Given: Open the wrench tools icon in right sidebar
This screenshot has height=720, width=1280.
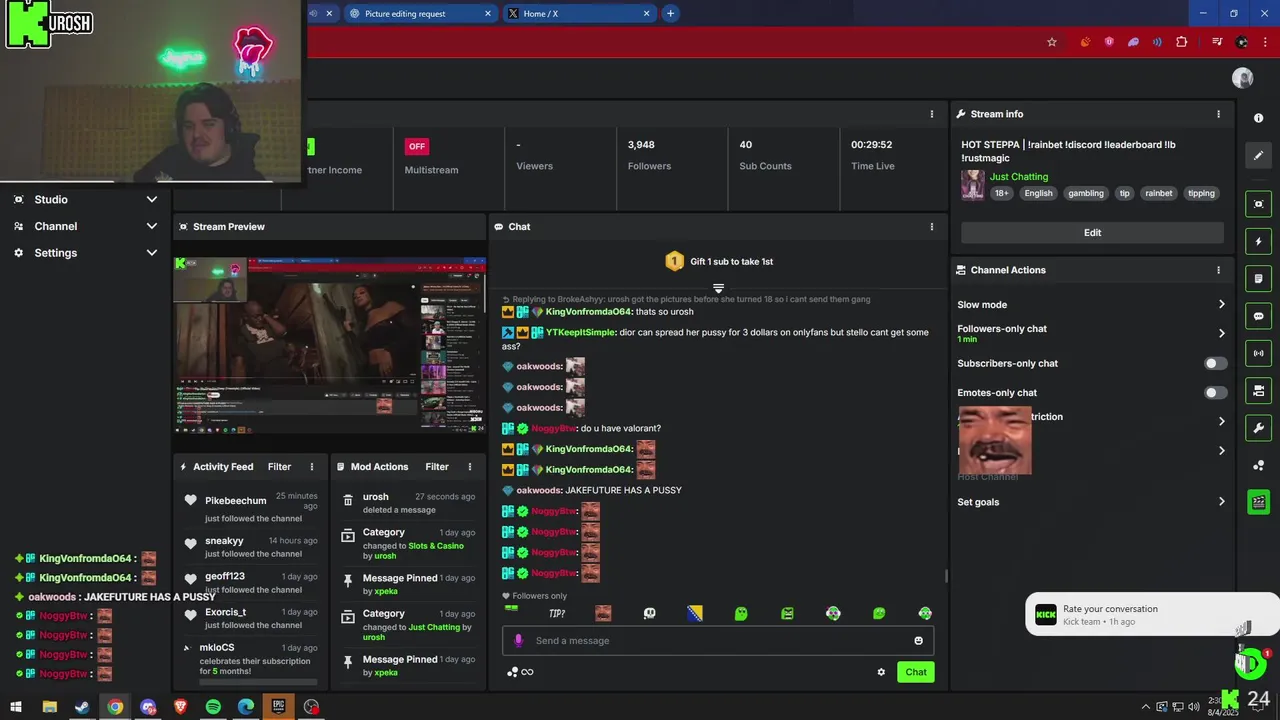Looking at the screenshot, I should click(1258, 428).
